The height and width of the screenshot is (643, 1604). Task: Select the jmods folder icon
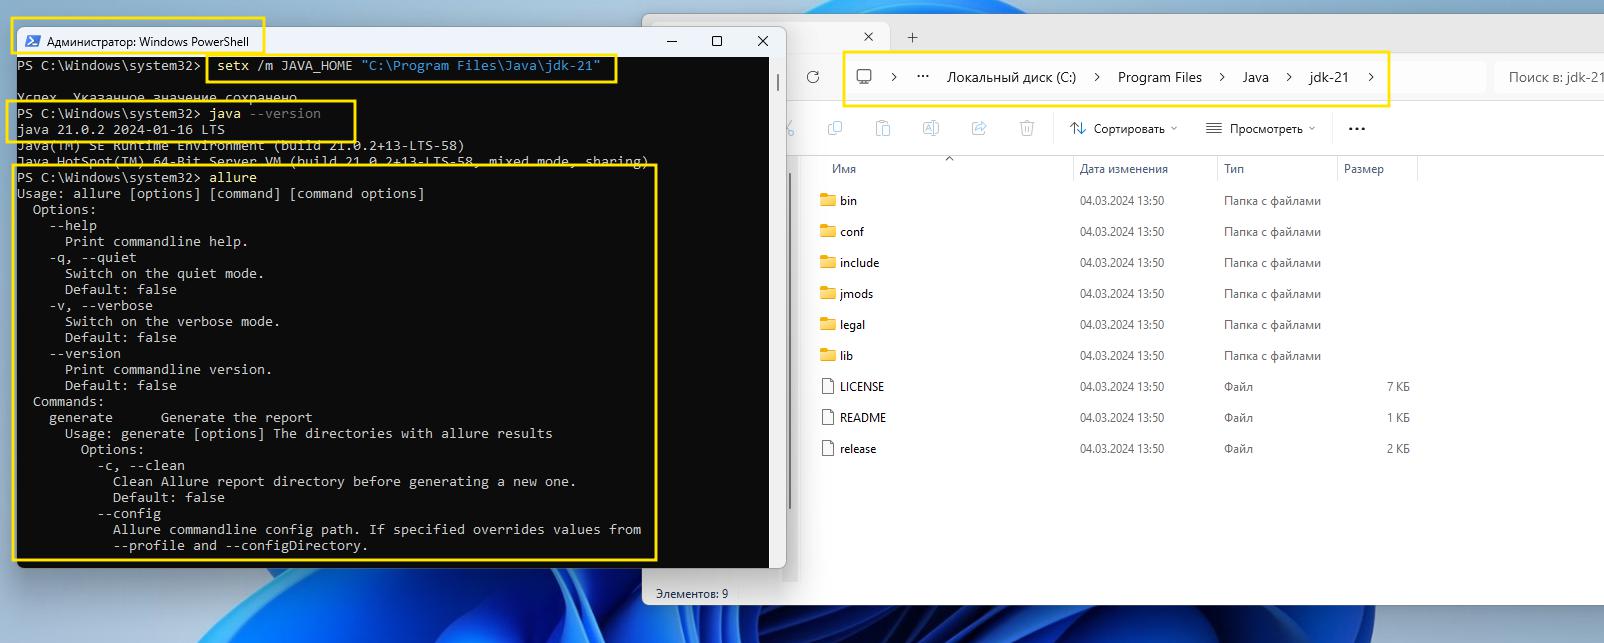pos(828,293)
